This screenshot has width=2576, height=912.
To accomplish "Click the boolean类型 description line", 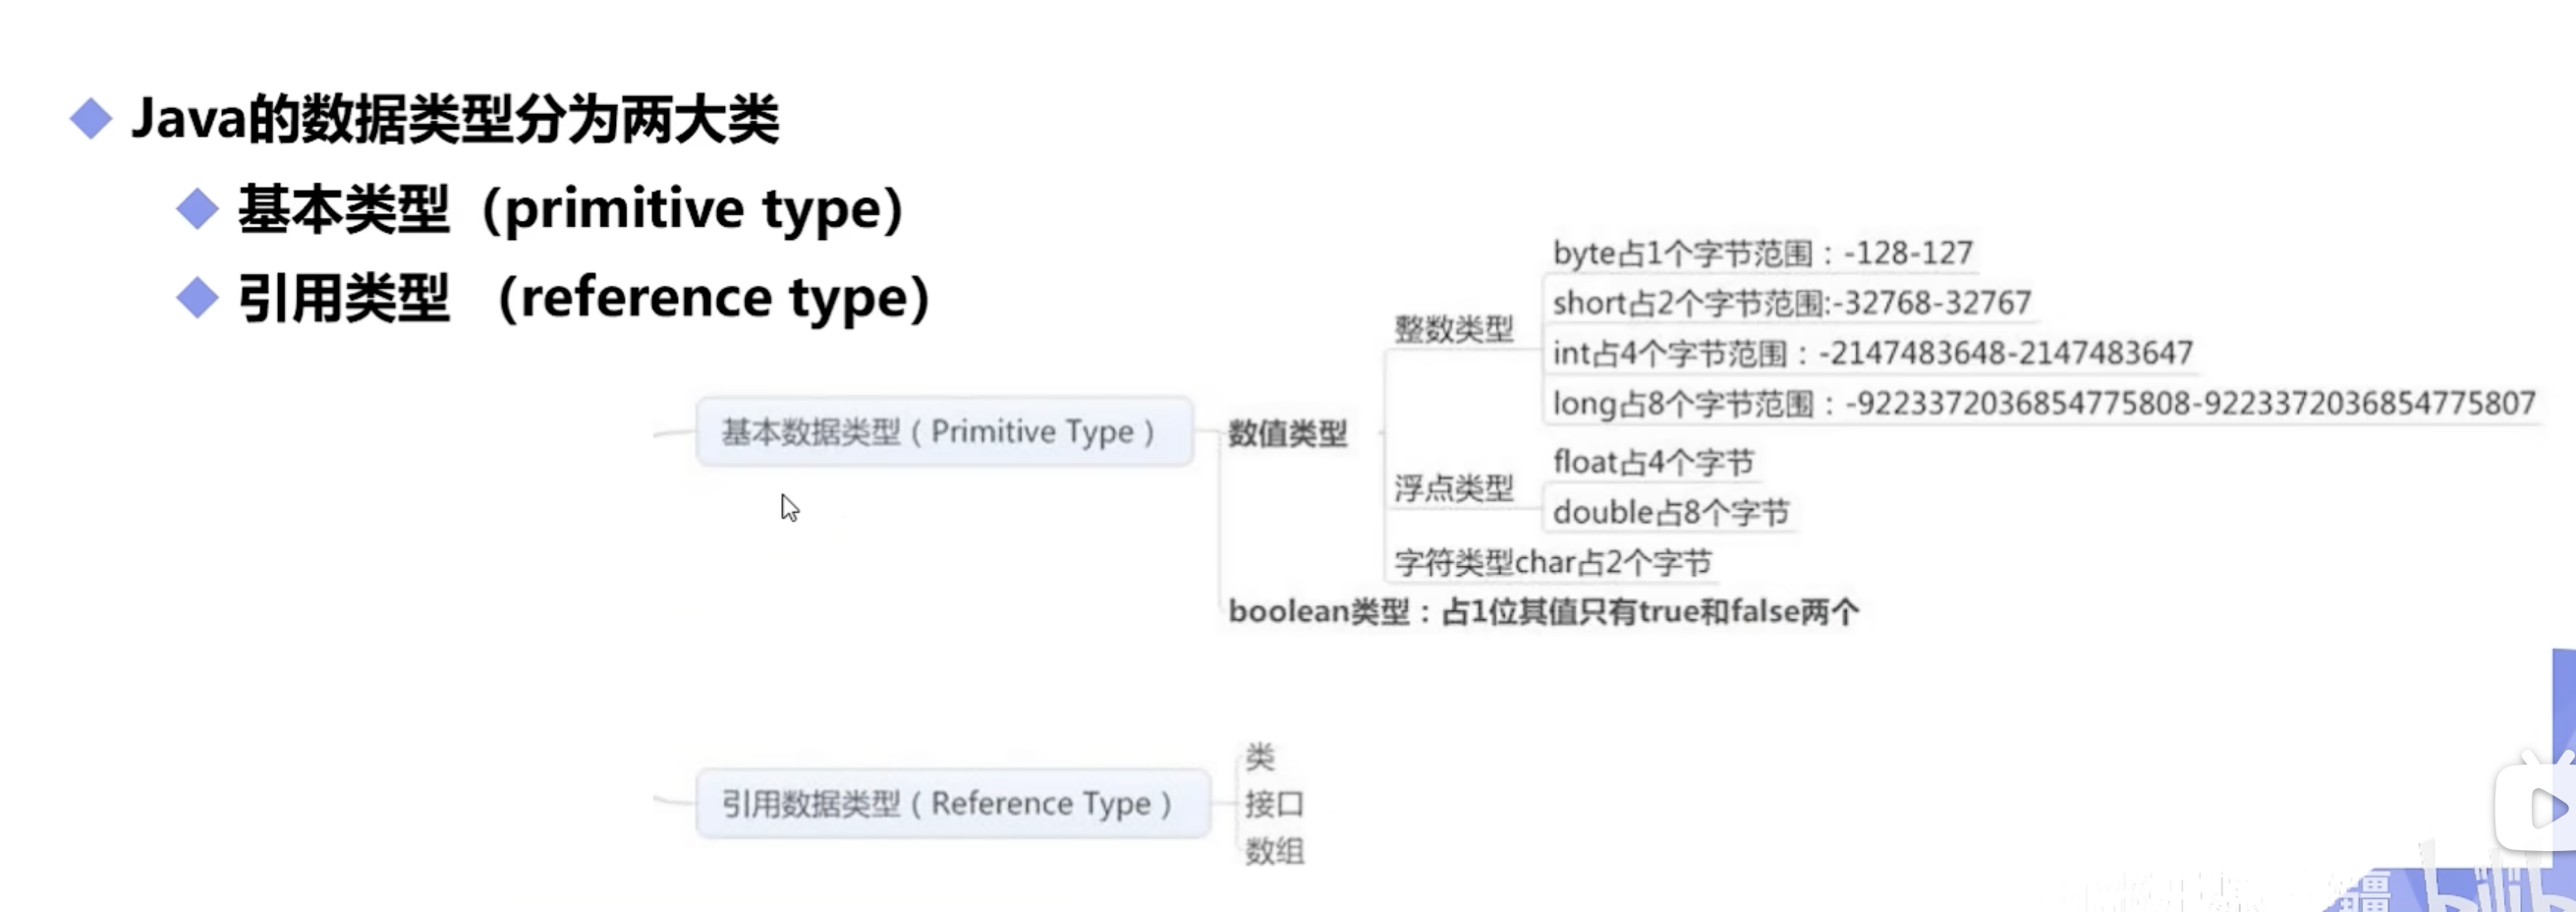I will [1543, 611].
